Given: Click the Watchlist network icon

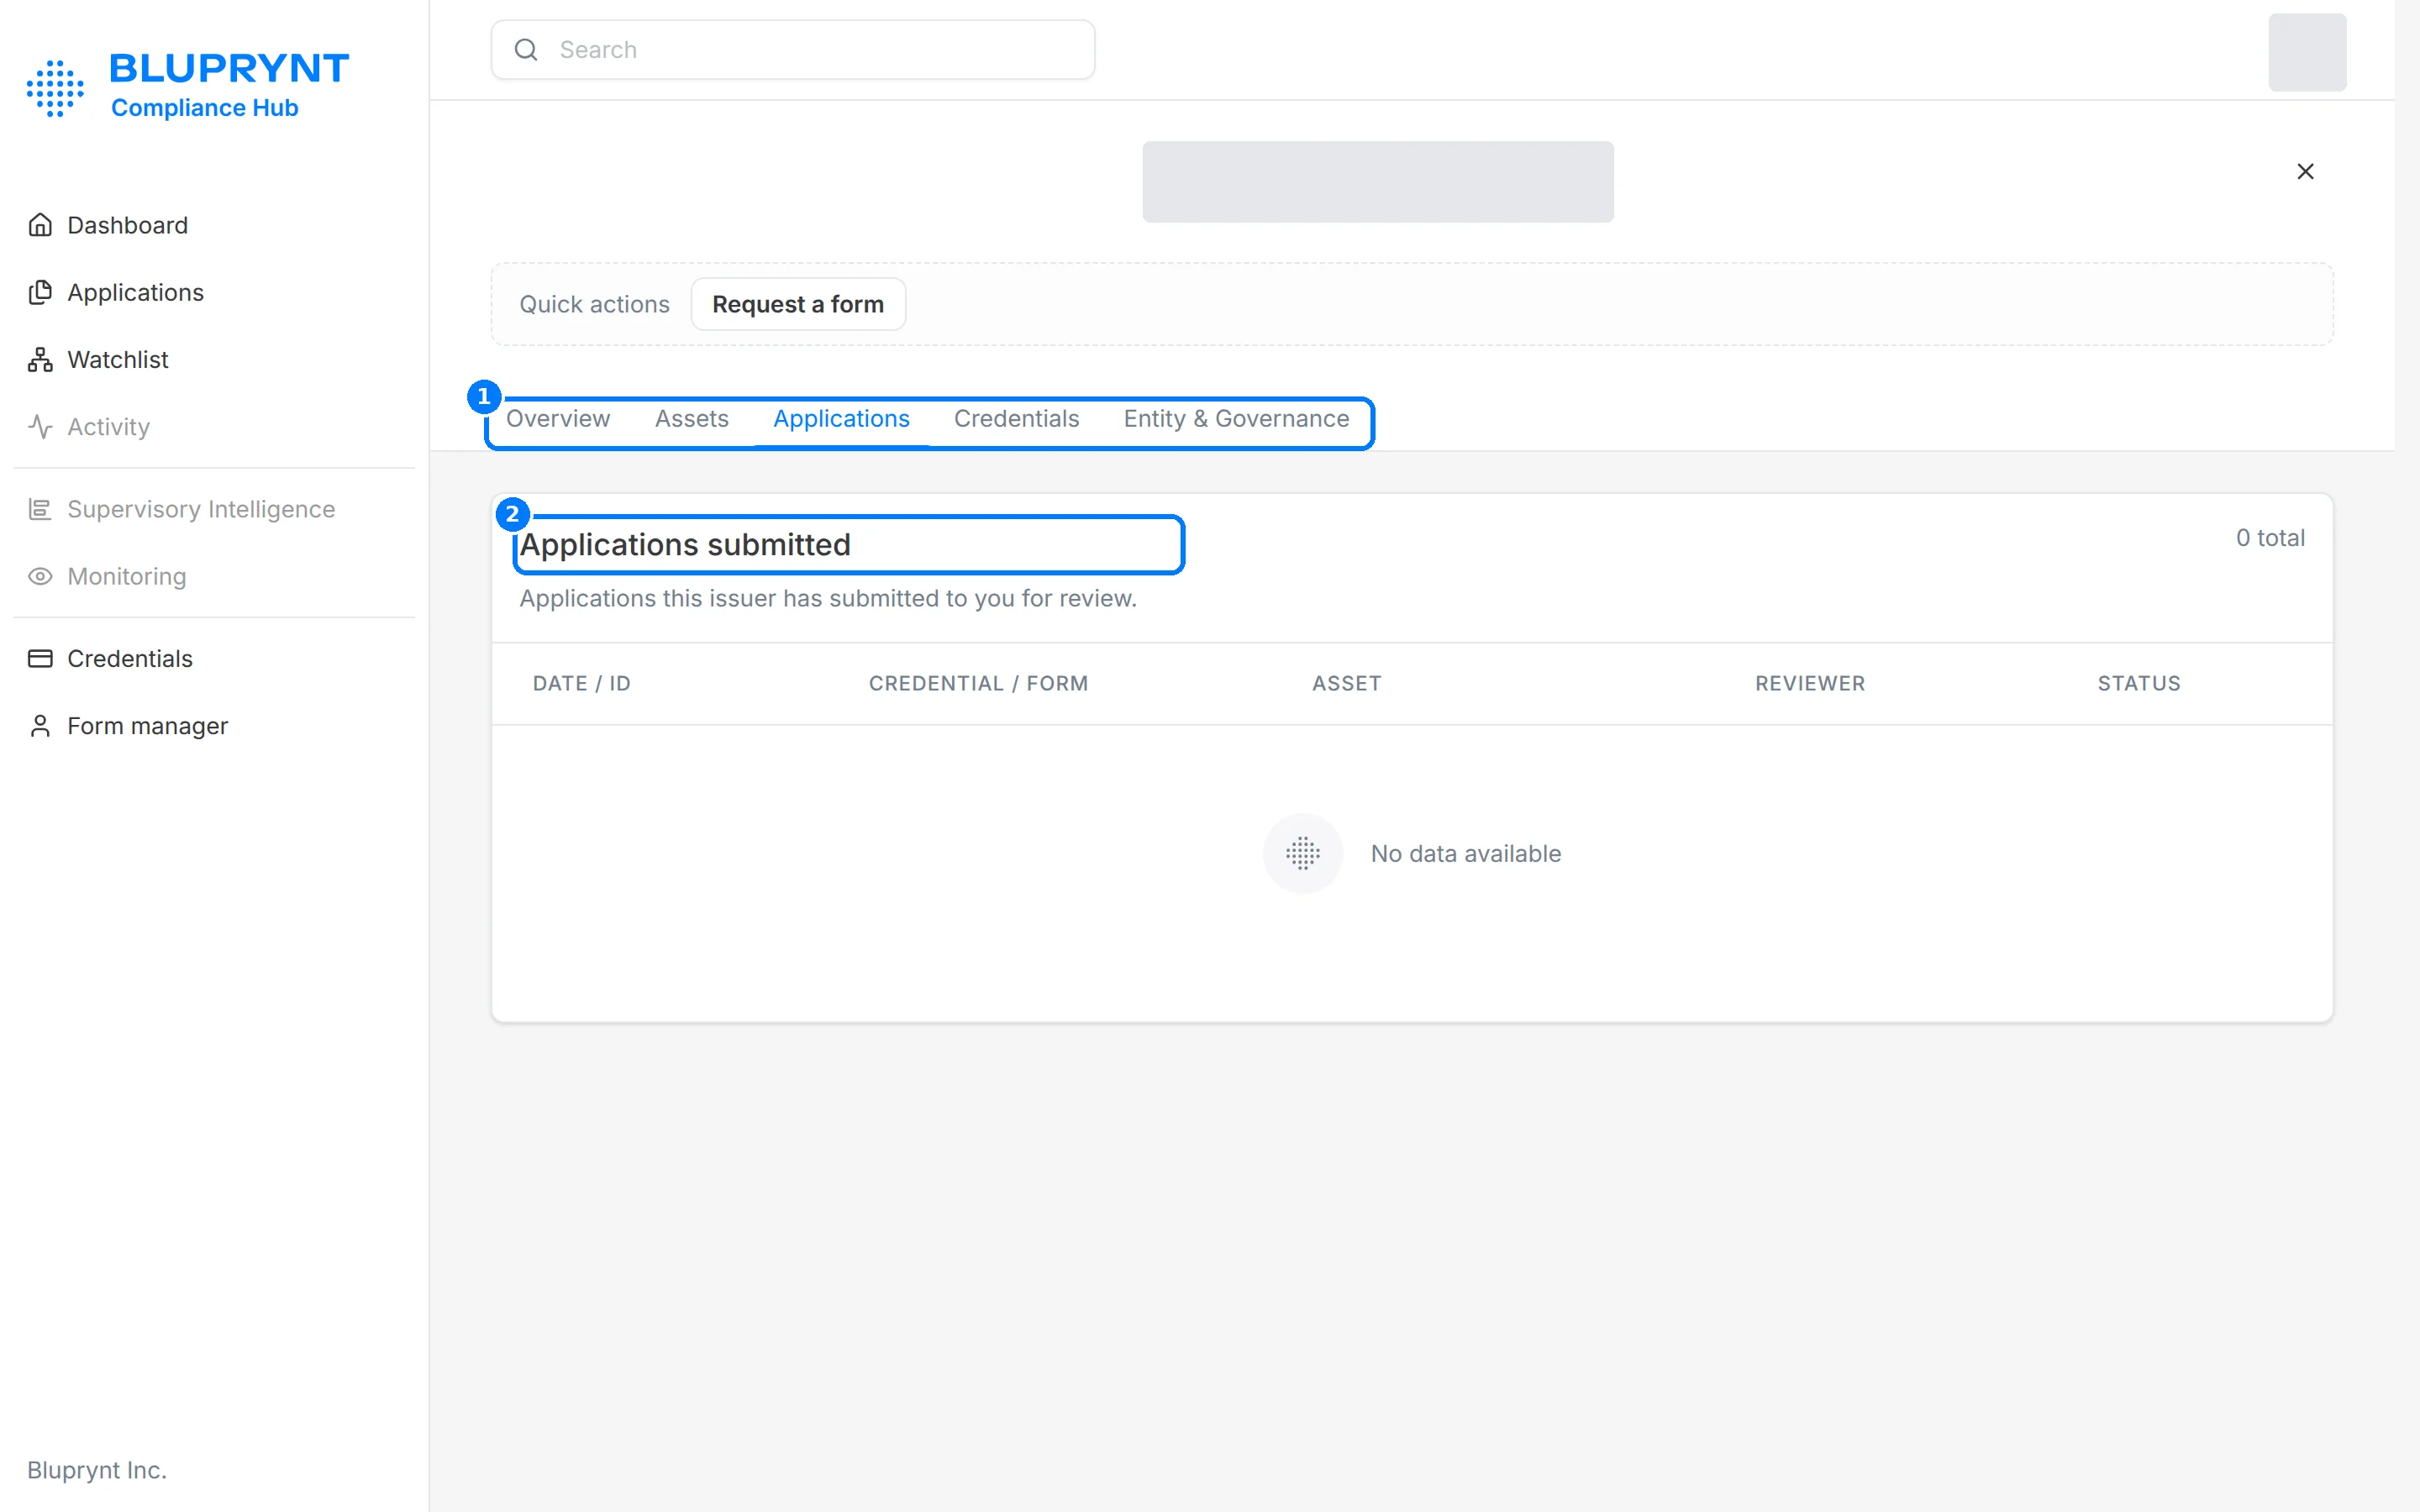Looking at the screenshot, I should (40, 359).
